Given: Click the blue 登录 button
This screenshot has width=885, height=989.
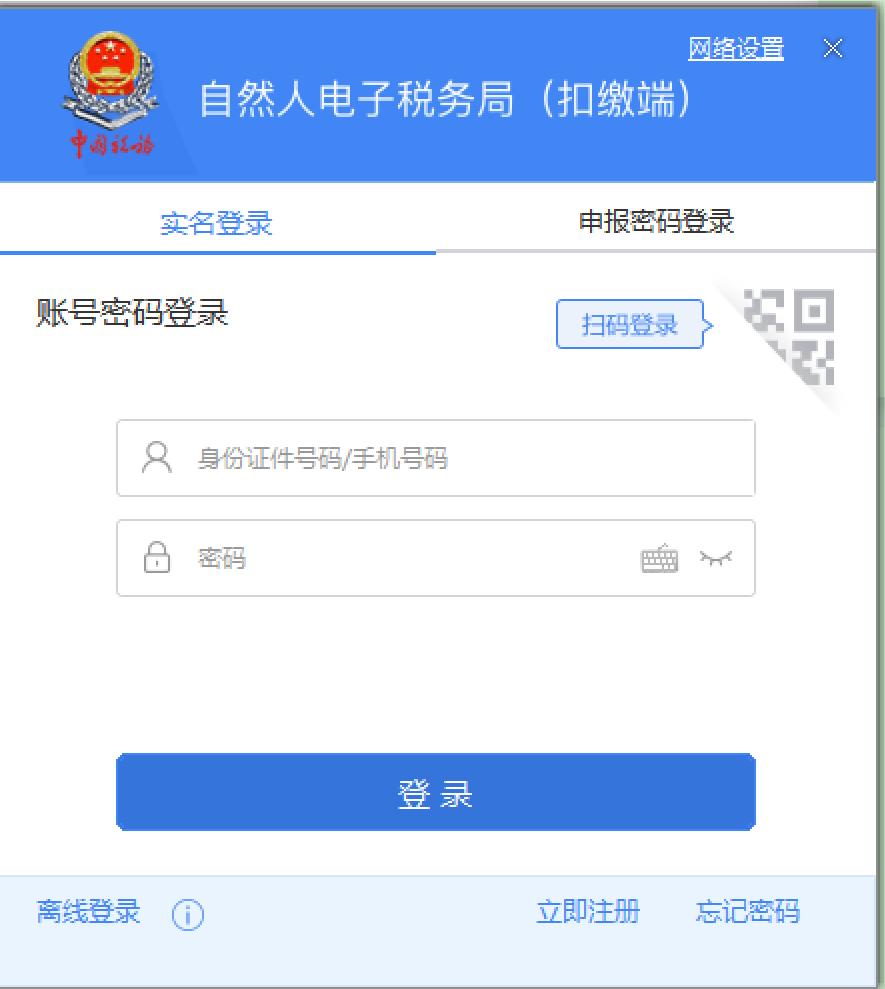Looking at the screenshot, I should point(436,792).
